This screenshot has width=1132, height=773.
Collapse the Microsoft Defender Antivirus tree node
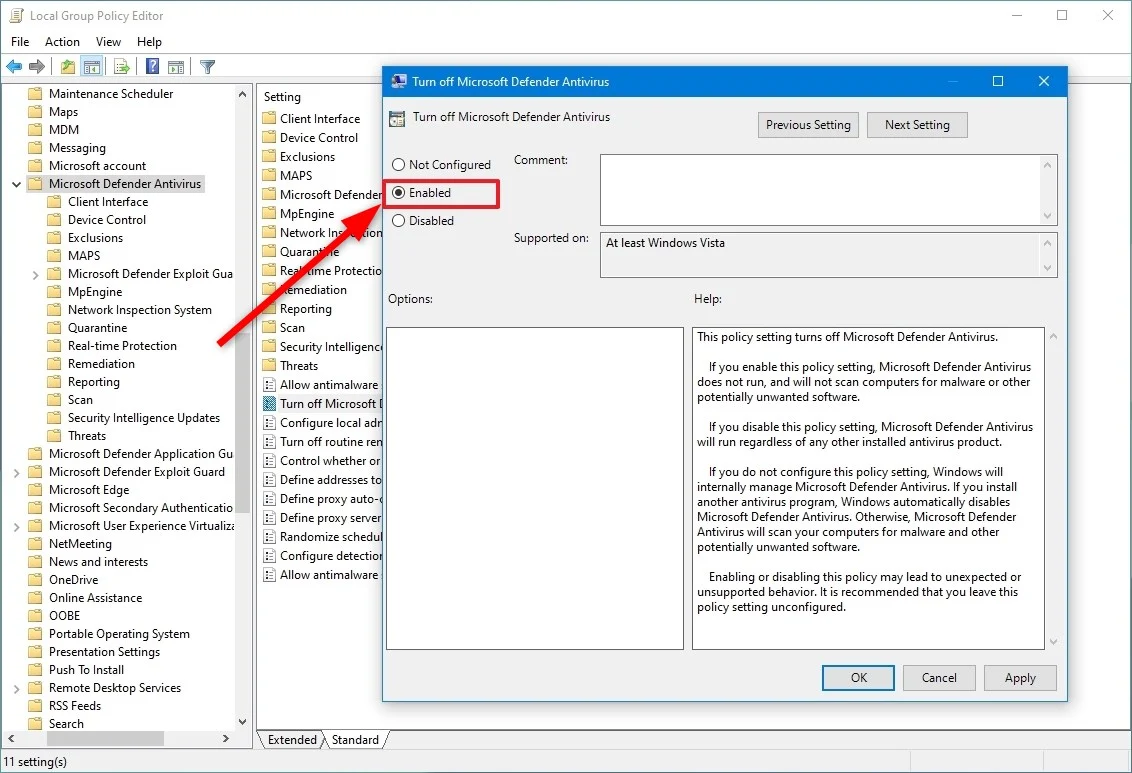pyautogui.click(x=17, y=184)
